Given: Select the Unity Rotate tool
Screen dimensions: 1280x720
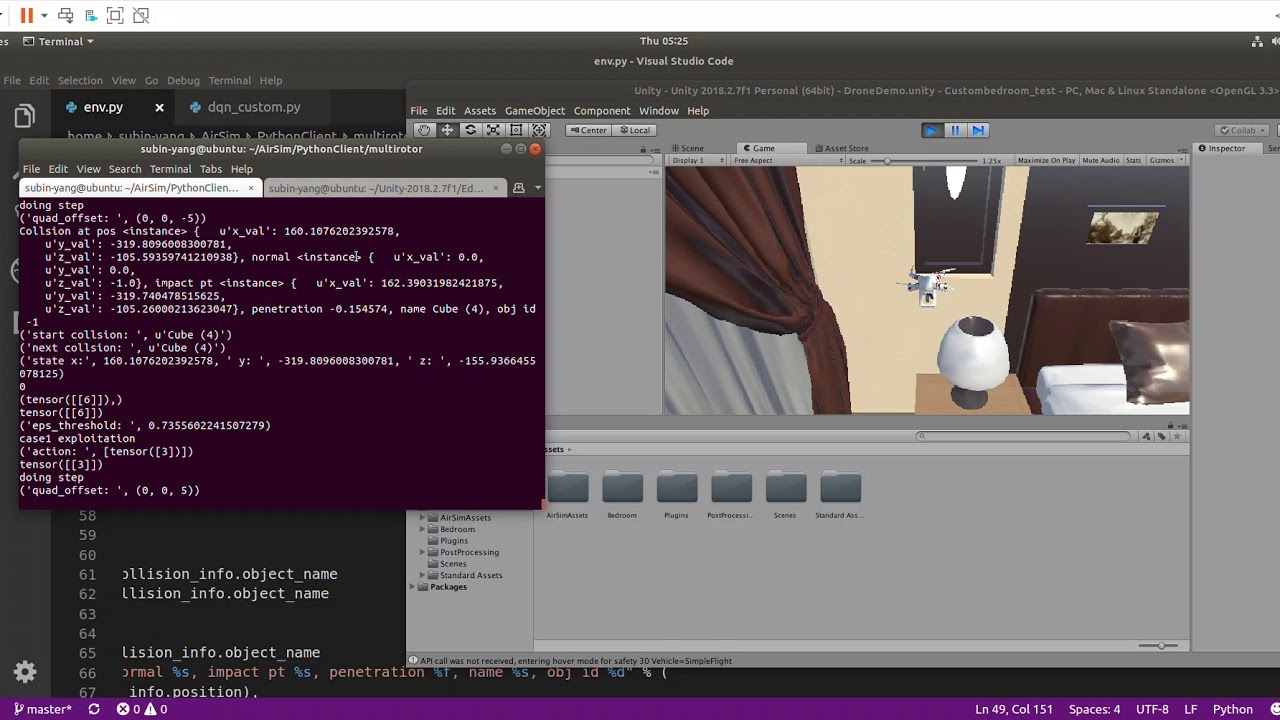Looking at the screenshot, I should [470, 130].
